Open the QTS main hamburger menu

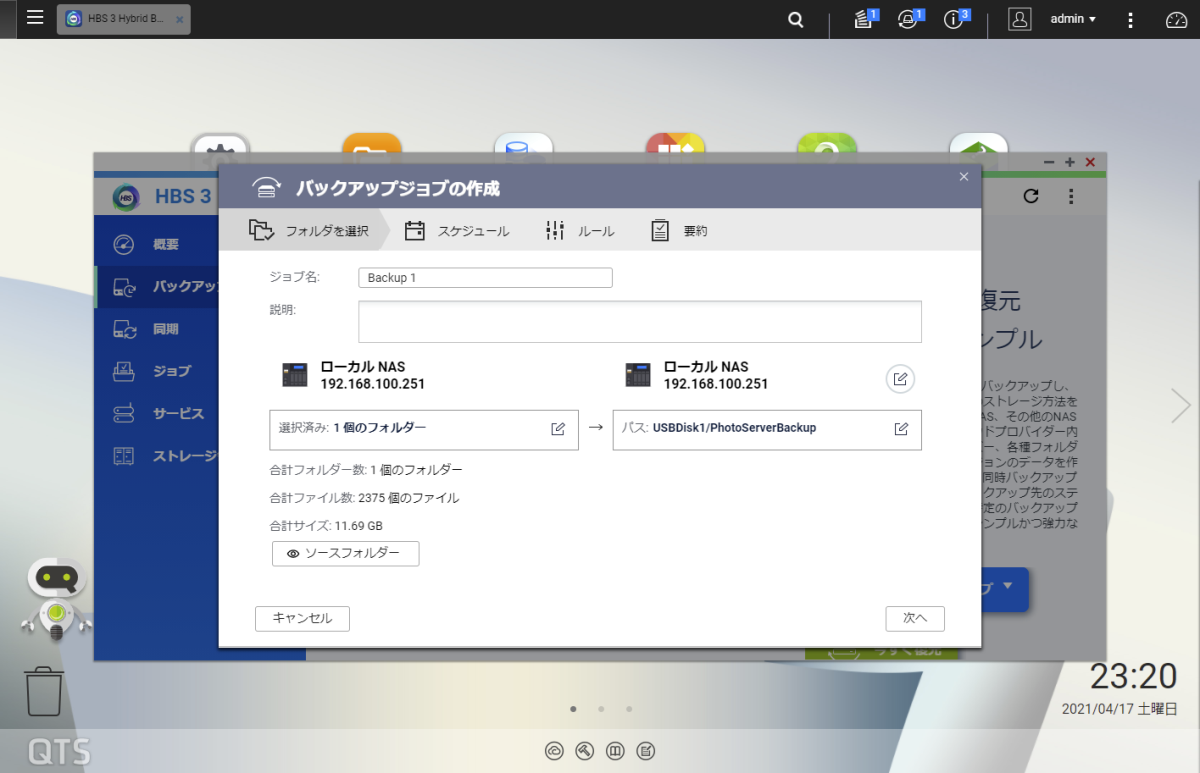tap(35, 18)
